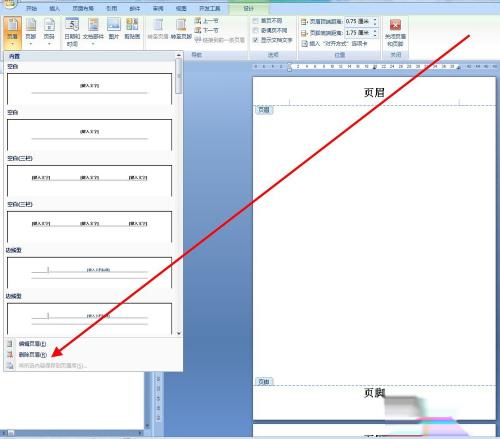Toggle Different Odd & Even Pages checkbox
Image resolution: width=500 pixels, height=439 pixels.
tap(270, 30)
